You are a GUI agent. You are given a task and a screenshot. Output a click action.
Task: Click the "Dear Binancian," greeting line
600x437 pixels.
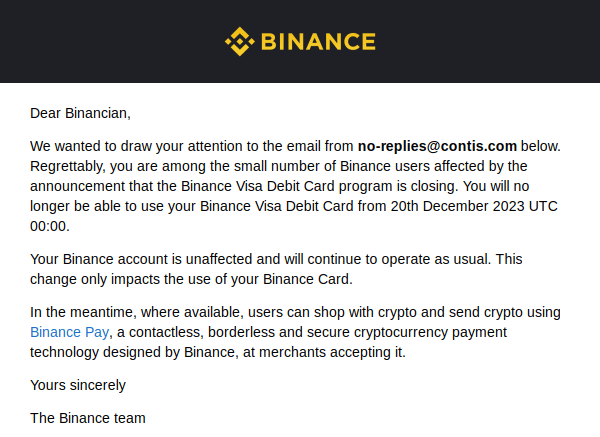pos(80,113)
